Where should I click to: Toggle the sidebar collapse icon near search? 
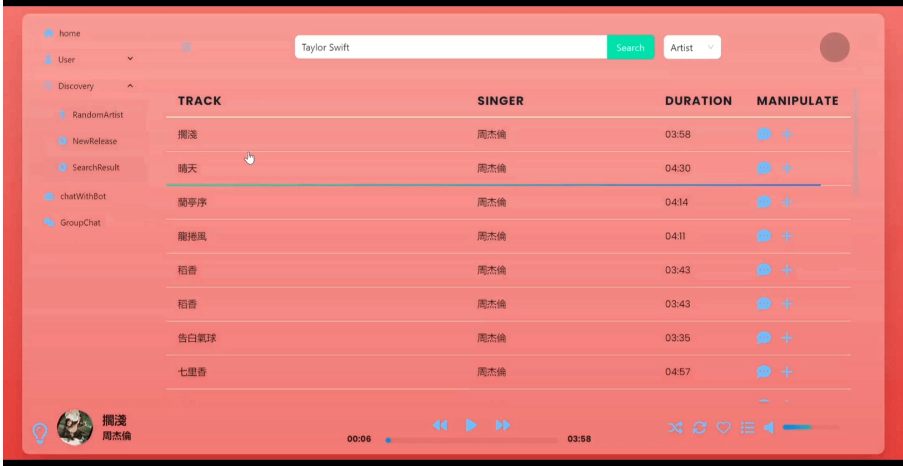tap(187, 47)
